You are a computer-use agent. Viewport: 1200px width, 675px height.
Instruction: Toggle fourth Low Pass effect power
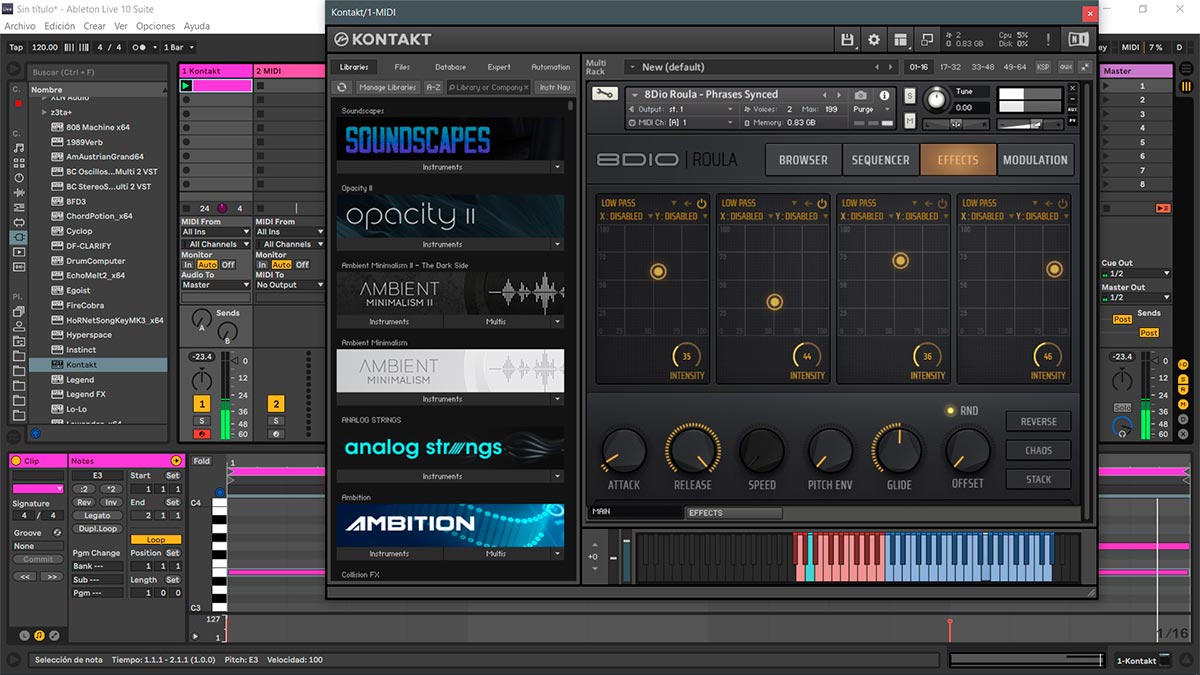pyautogui.click(x=1062, y=203)
